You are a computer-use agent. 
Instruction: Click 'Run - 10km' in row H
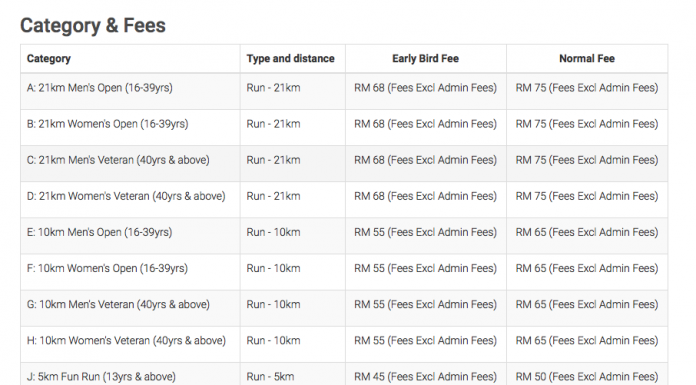(x=273, y=341)
